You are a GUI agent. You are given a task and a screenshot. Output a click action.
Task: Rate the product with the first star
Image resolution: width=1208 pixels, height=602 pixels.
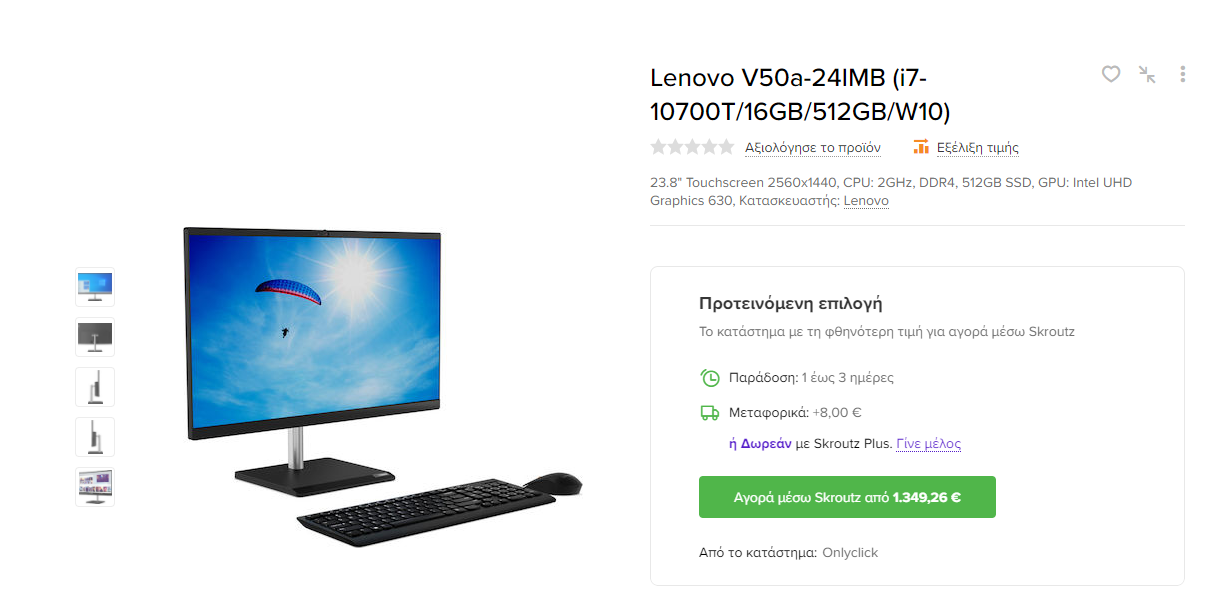[x=658, y=147]
